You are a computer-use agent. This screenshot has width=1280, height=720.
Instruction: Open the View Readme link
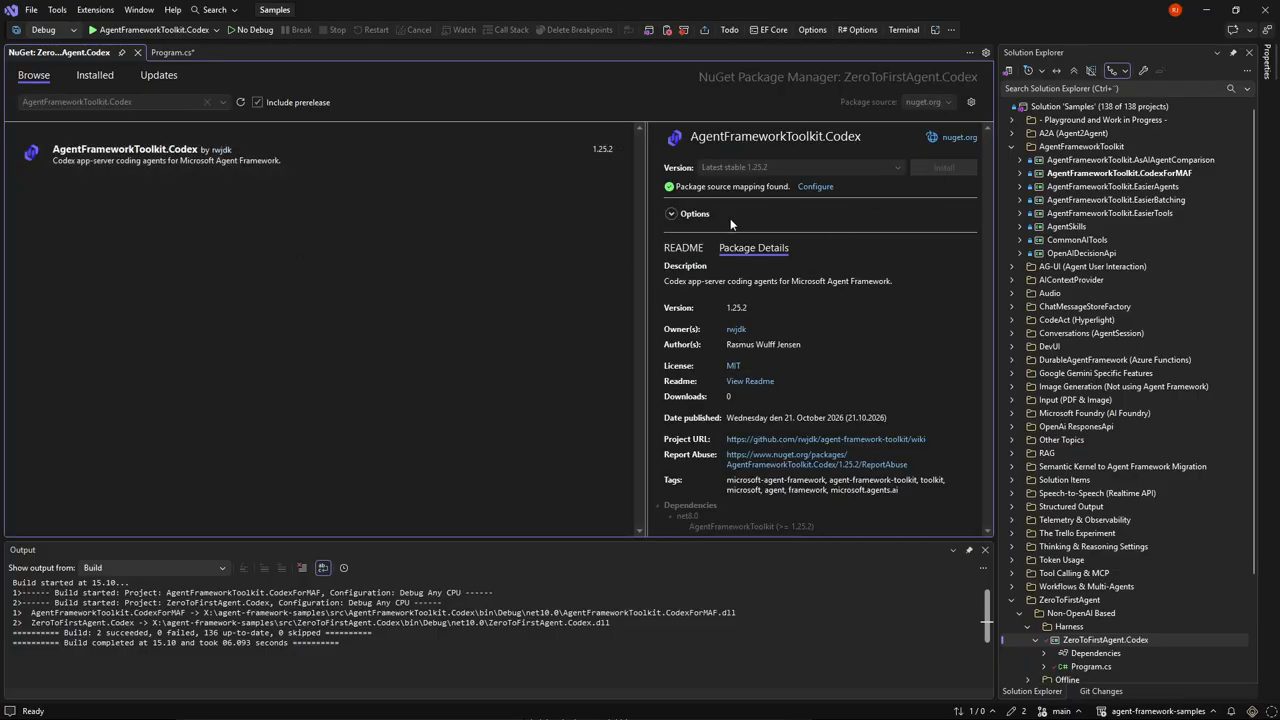(x=750, y=381)
